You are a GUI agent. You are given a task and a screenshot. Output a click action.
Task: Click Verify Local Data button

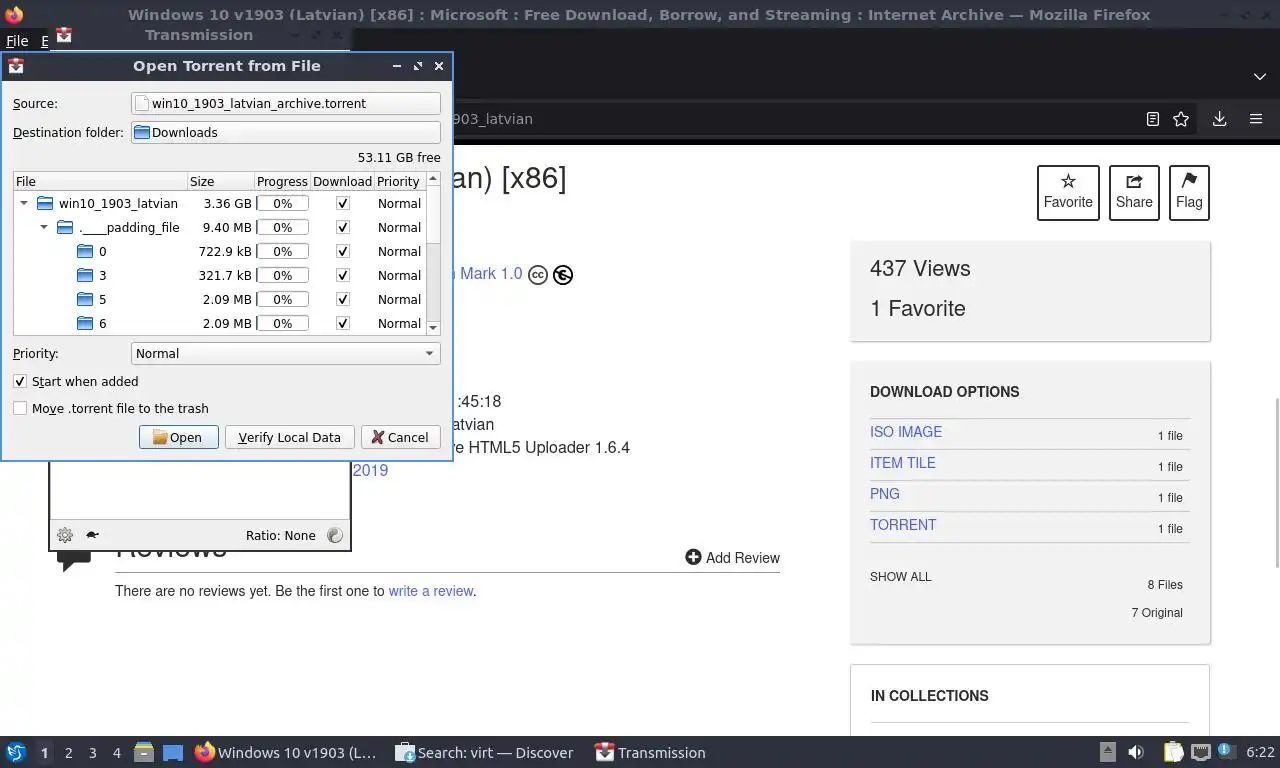(289, 437)
